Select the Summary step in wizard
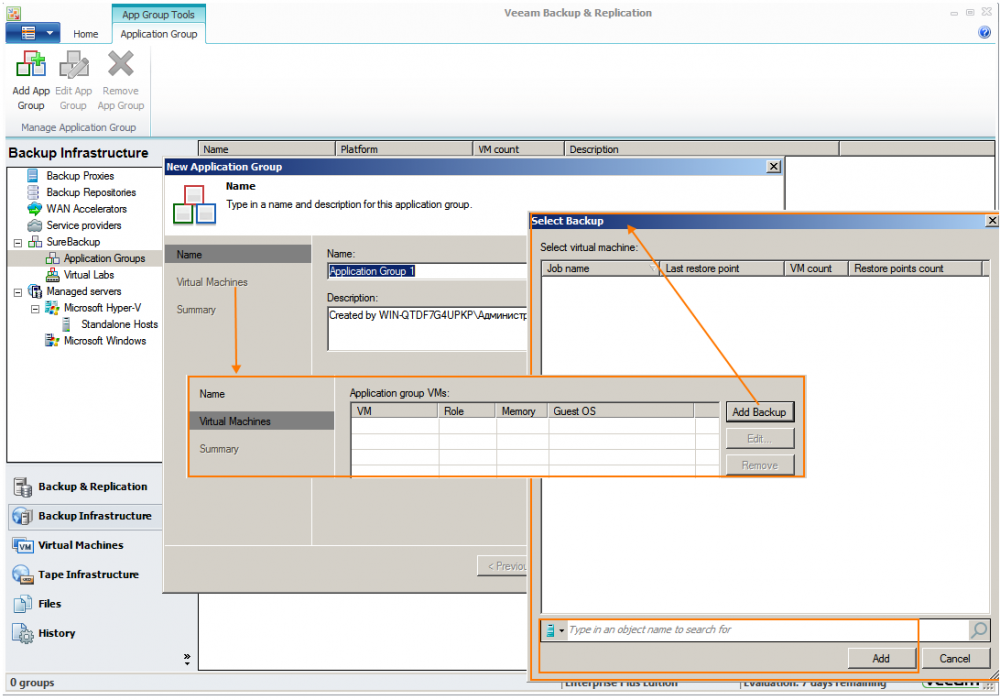 tap(196, 309)
